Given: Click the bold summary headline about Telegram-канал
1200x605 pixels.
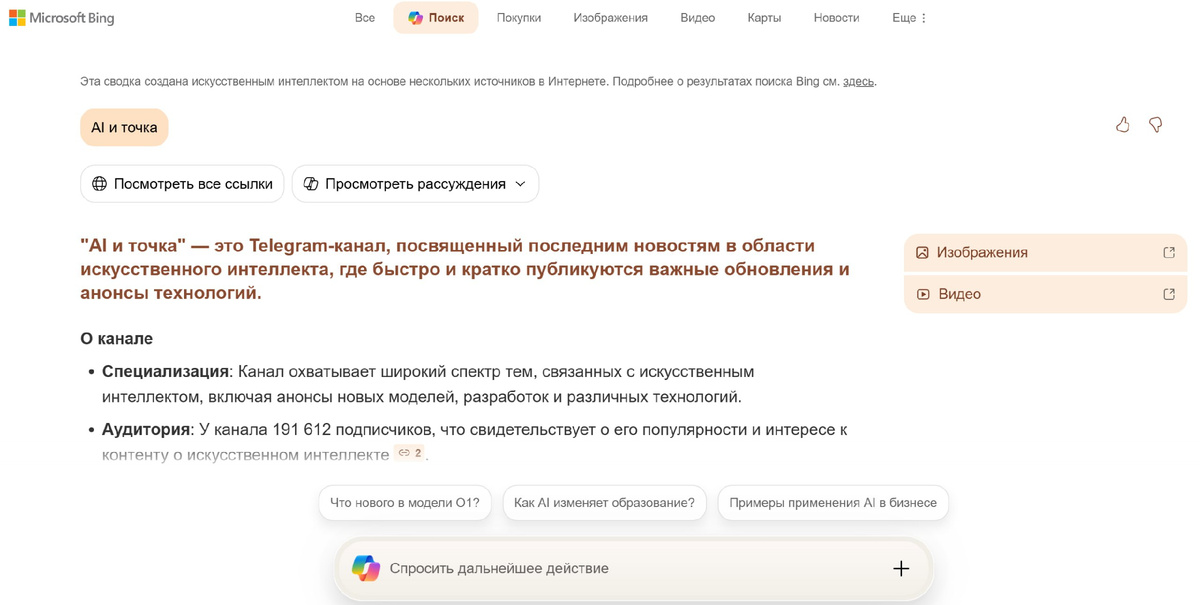Looking at the screenshot, I should pos(465,269).
